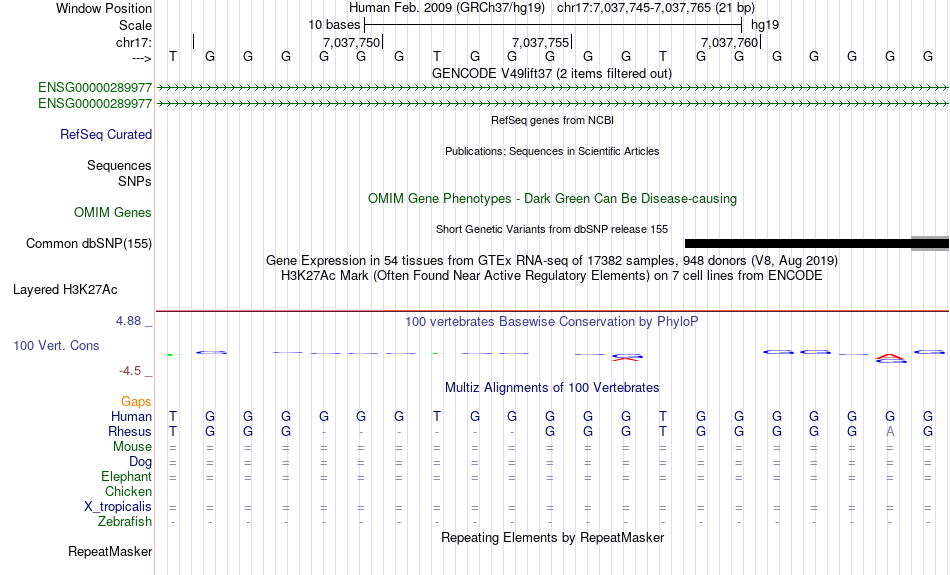Open the Multiz Alignments of 100 Vertebrates title
950x575 pixels.
coord(552,387)
